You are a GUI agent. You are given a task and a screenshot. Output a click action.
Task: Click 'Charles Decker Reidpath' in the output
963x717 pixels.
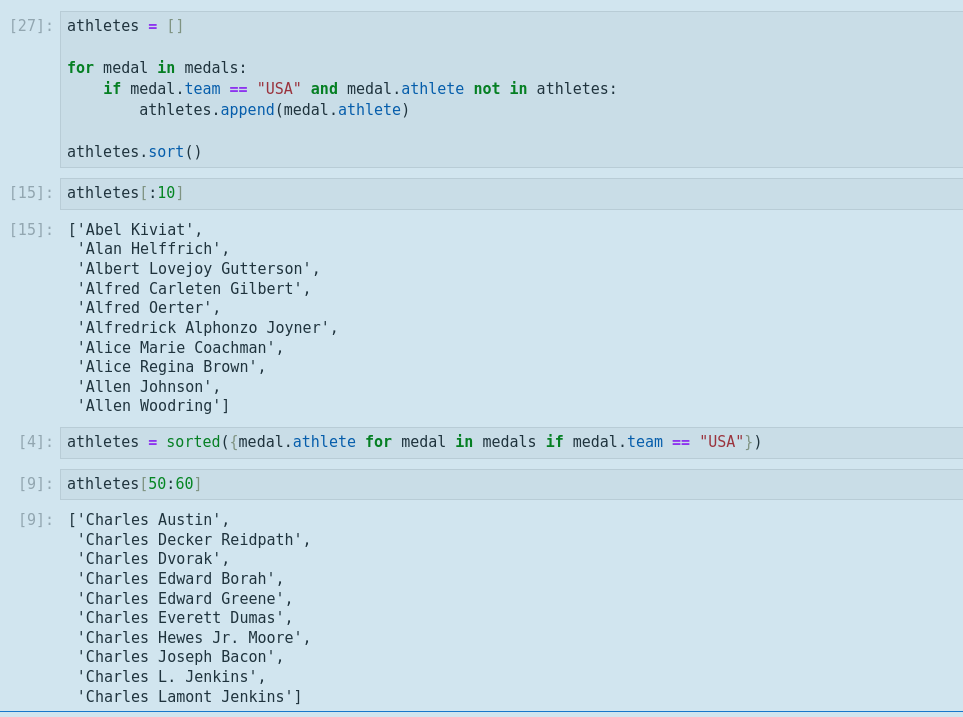pyautogui.click(x=193, y=540)
